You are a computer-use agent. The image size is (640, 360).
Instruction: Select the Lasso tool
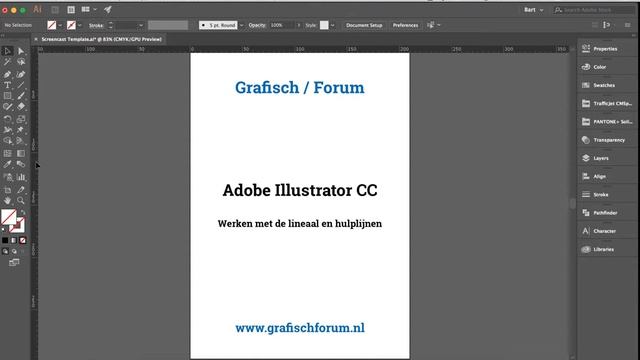(x=21, y=62)
